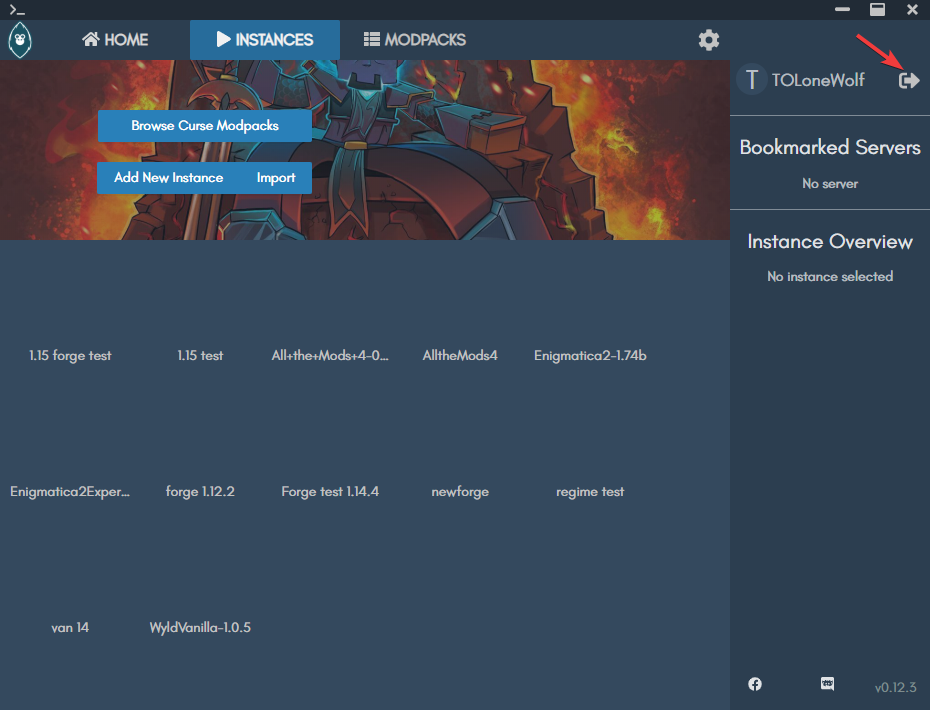
Task: Select the Enigmatica2Exper... instance
Action: click(x=70, y=492)
